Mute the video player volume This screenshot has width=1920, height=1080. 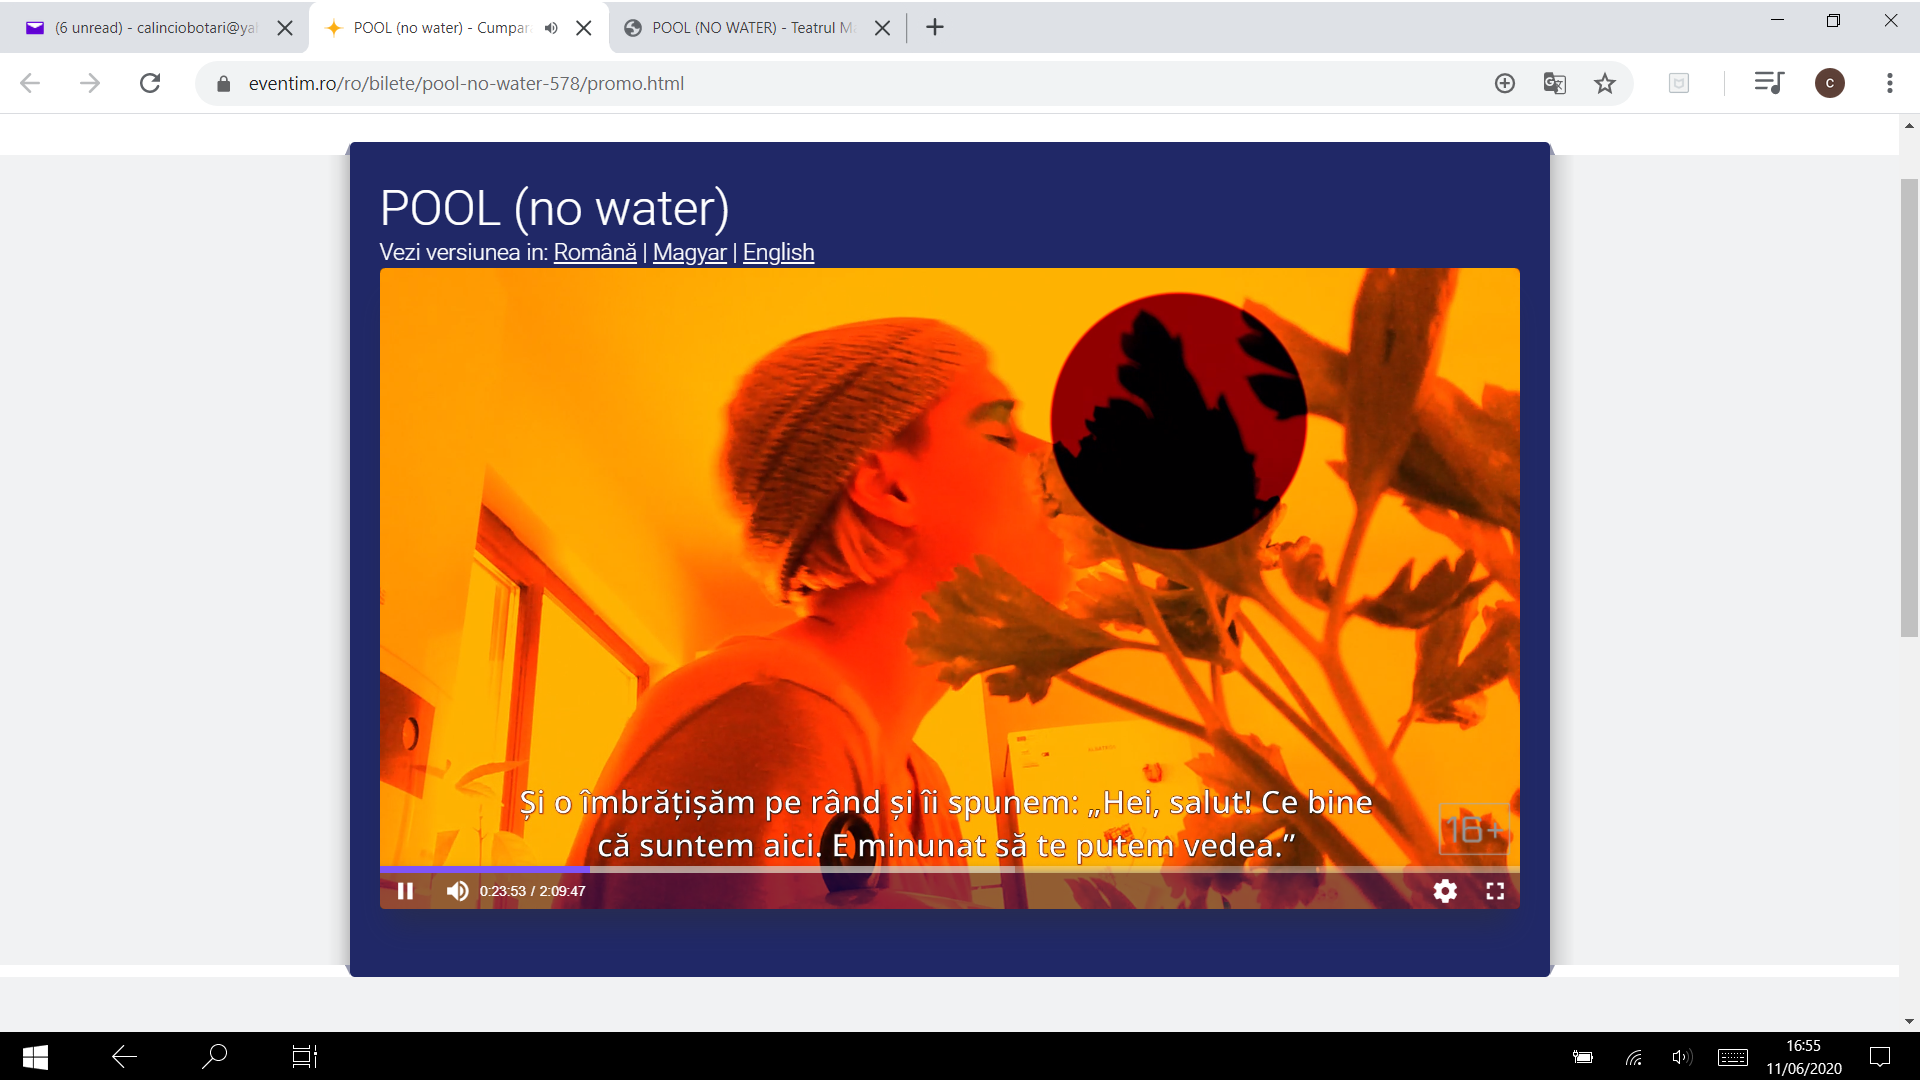[x=457, y=891]
